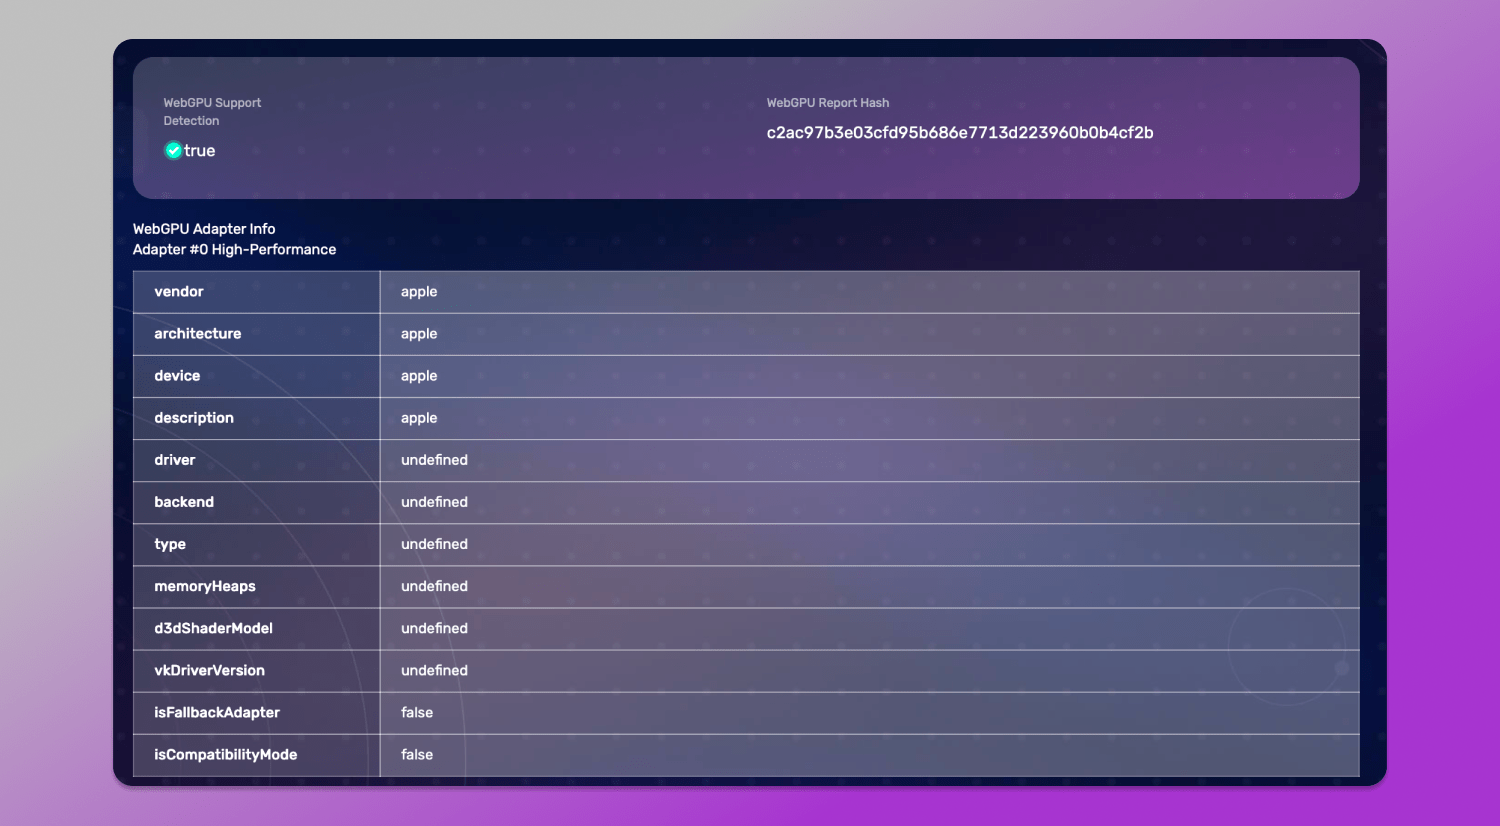Click the hash c2ac97b3e03cfd95b686e7713d223960b0b4cf2b
The image size is (1500, 826).
[x=960, y=132]
